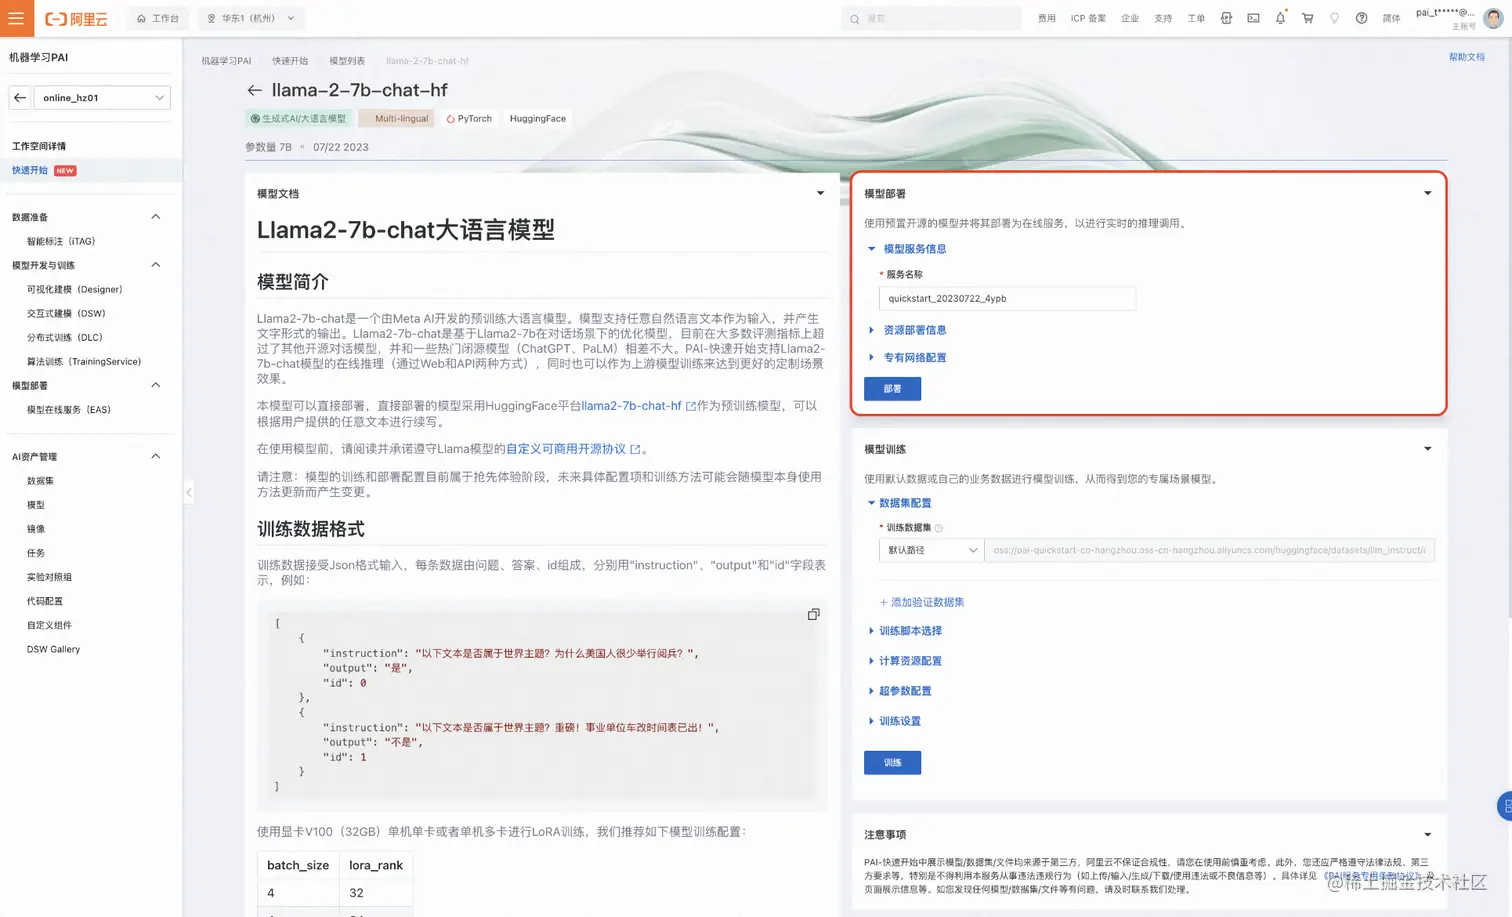Click 添加验证数据集 link
This screenshot has height=917, width=1512.
point(921,602)
